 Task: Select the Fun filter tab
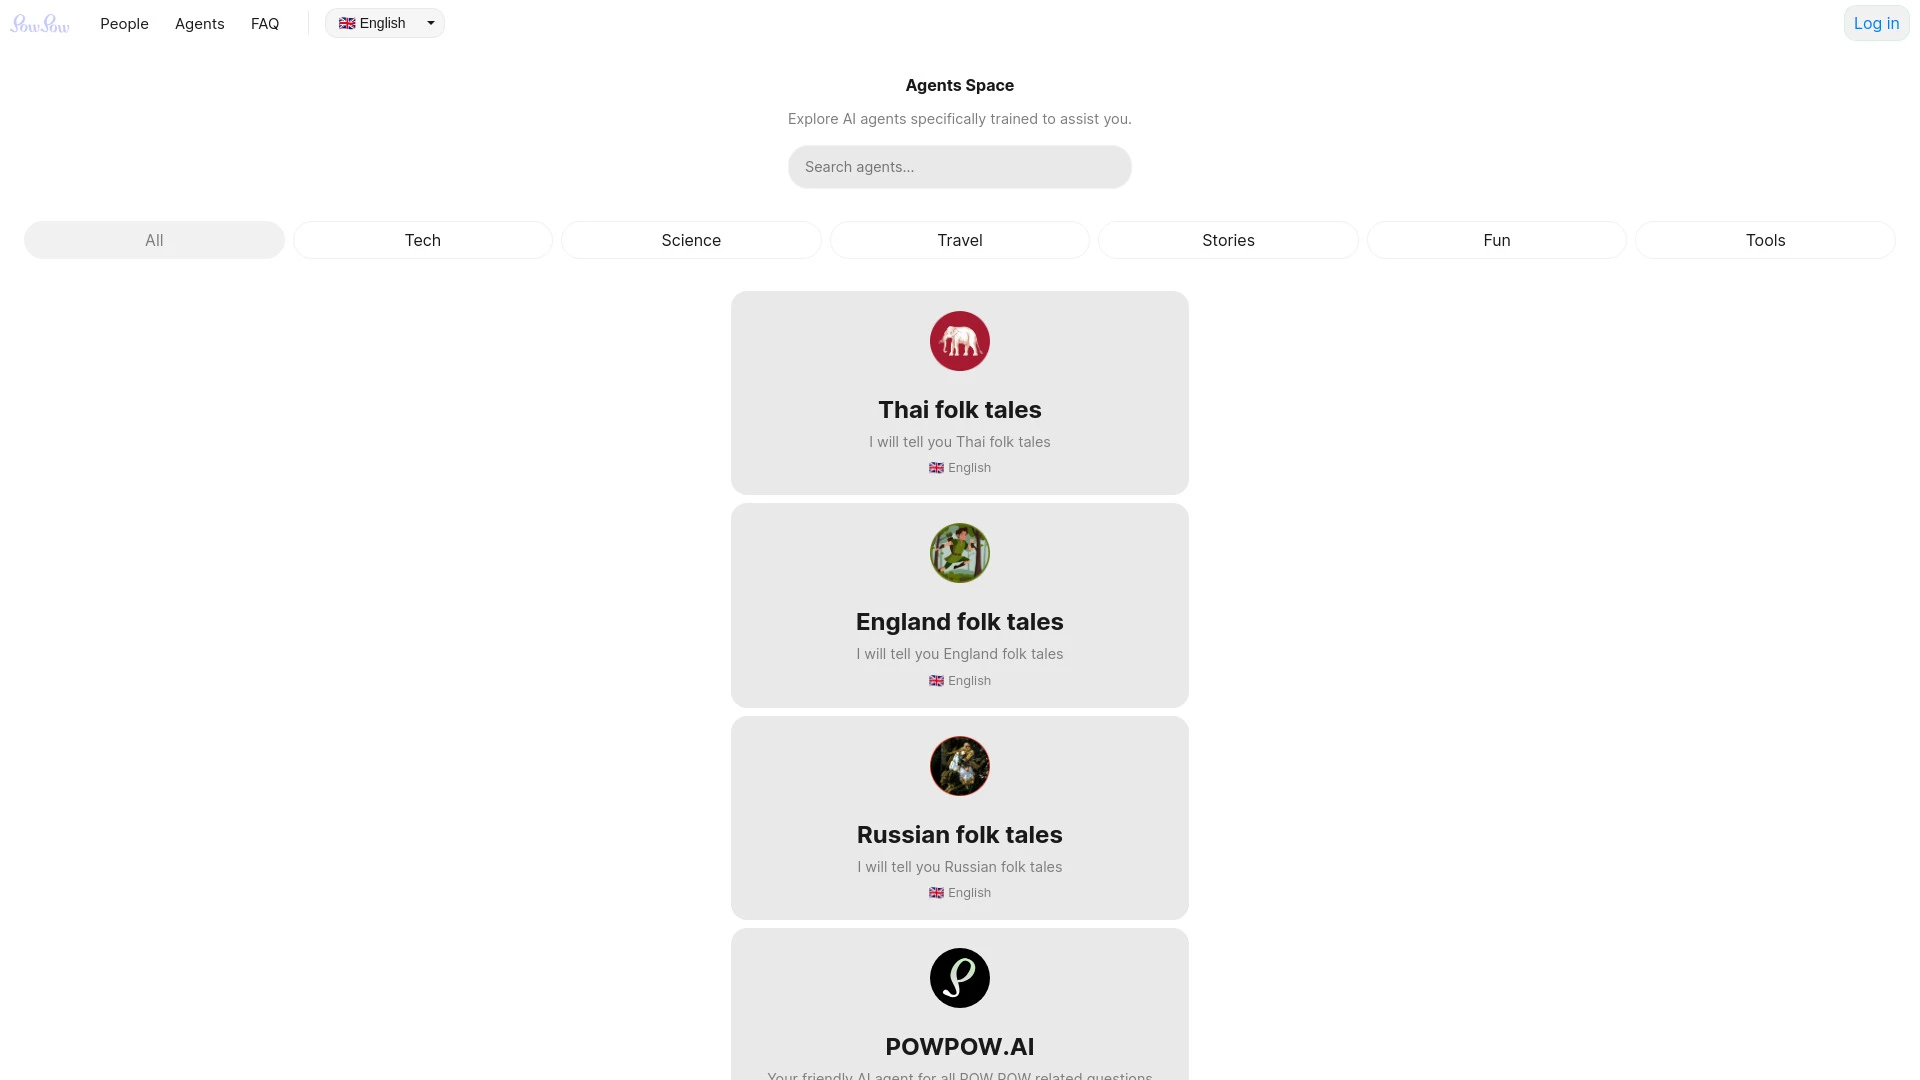1497,239
